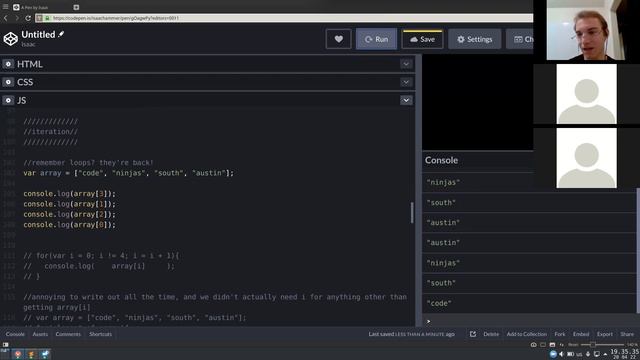Click the HTML panel header
Viewport: 640px width, 360px height.
(x=207, y=64)
